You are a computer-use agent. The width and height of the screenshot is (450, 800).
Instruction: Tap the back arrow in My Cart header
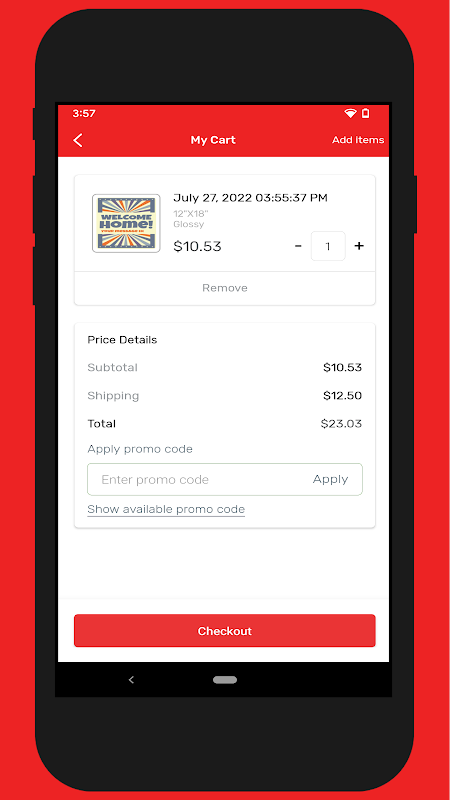[x=78, y=140]
